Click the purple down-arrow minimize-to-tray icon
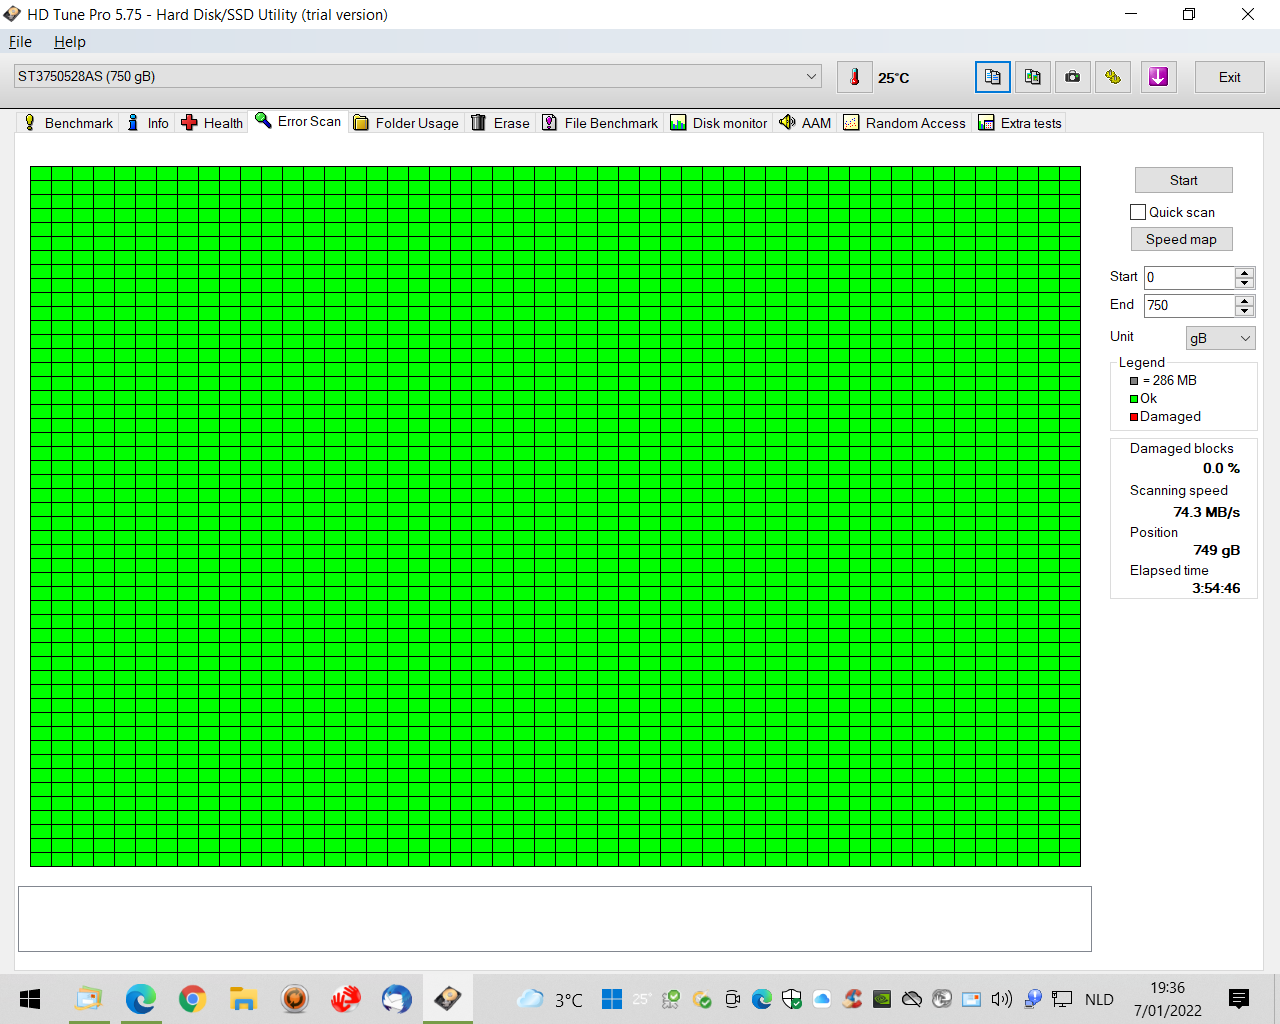Image resolution: width=1280 pixels, height=1024 pixels. [1158, 77]
